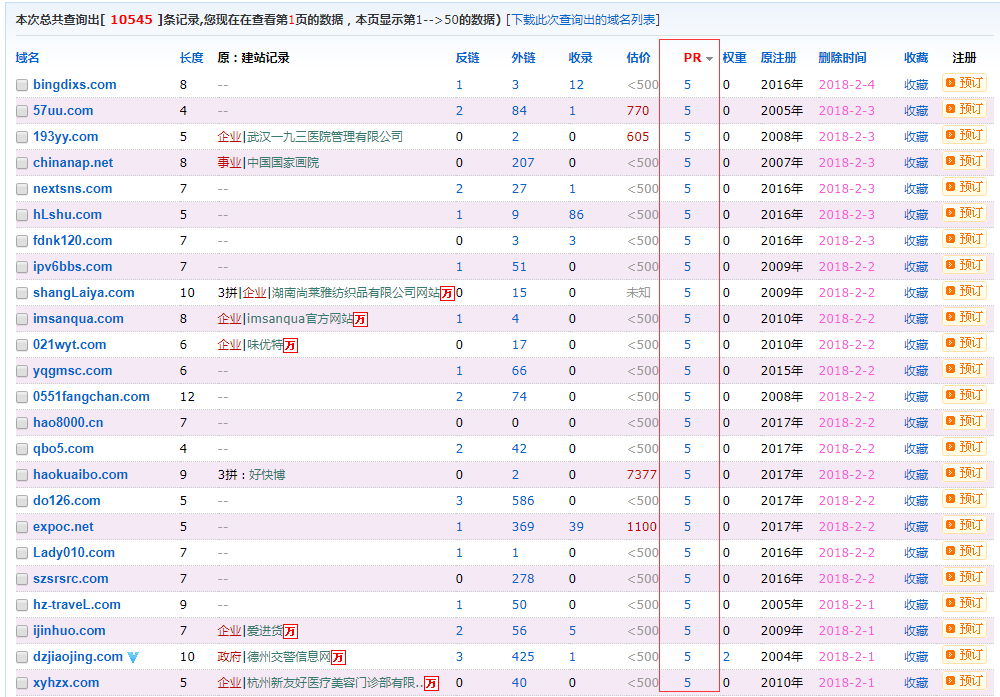Tick the checkbox for haokuaibo.com
This screenshot has width=1000, height=697.
click(x=22, y=475)
